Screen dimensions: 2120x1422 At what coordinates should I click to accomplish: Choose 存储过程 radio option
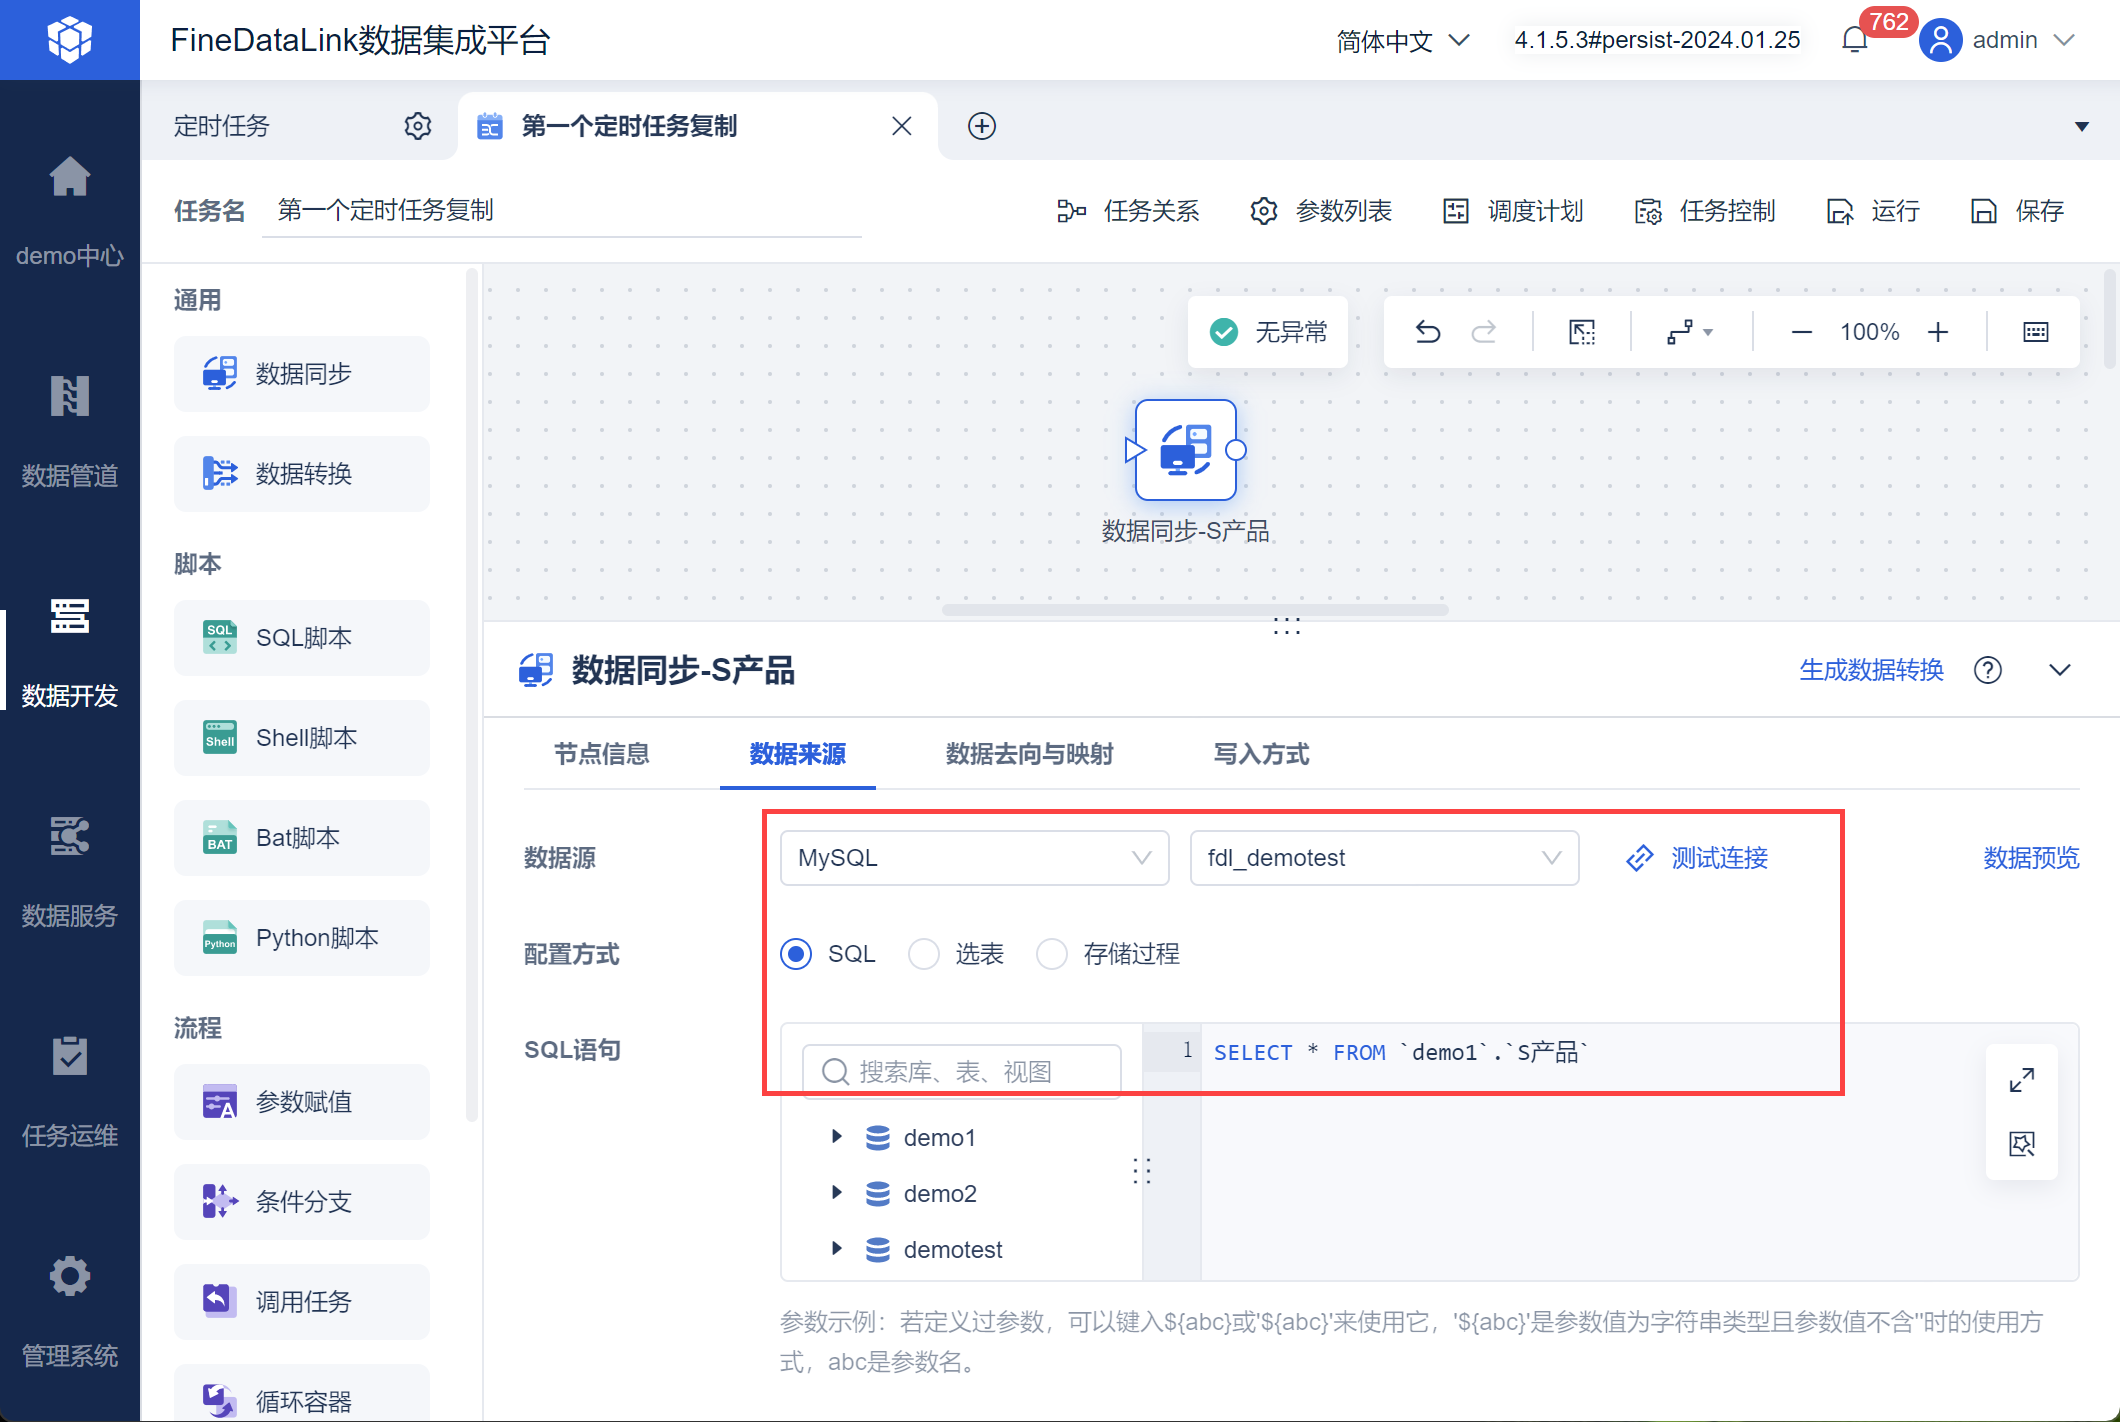1052,954
